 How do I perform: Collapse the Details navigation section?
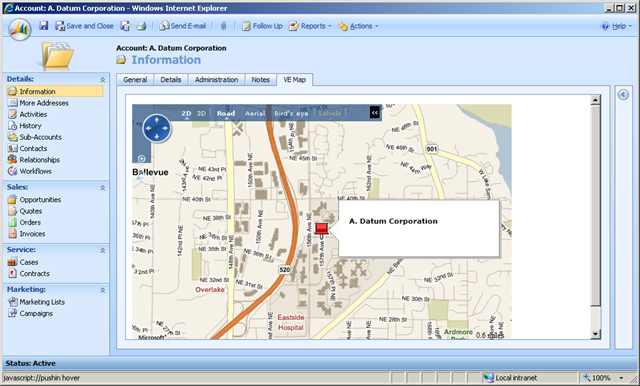pos(102,80)
